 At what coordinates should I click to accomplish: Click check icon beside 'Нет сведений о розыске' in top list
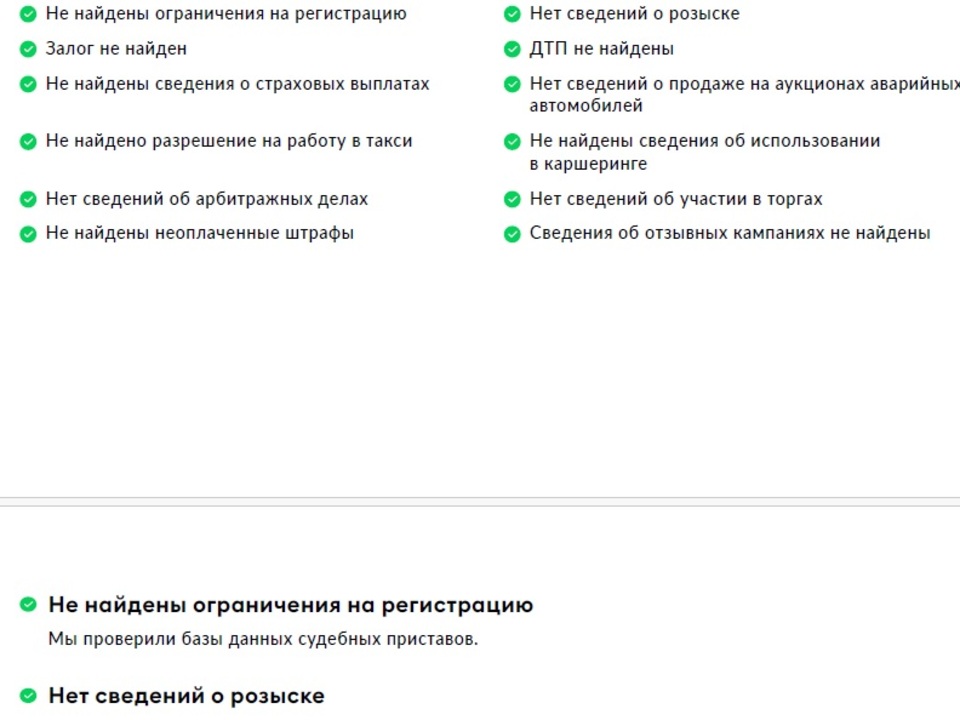(512, 15)
